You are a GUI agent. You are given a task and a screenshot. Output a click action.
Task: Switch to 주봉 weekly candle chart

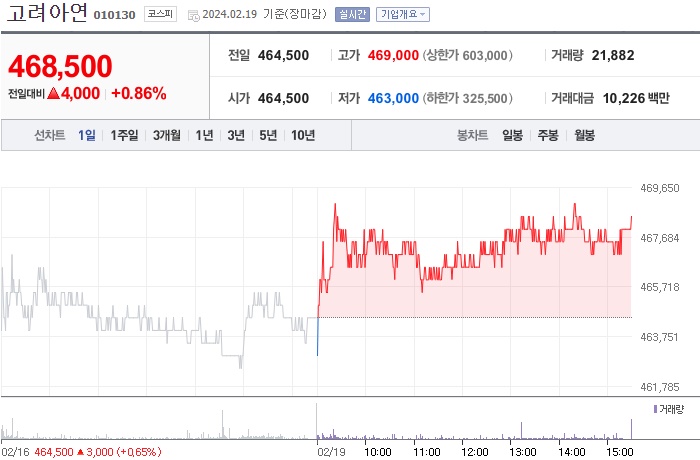point(548,135)
